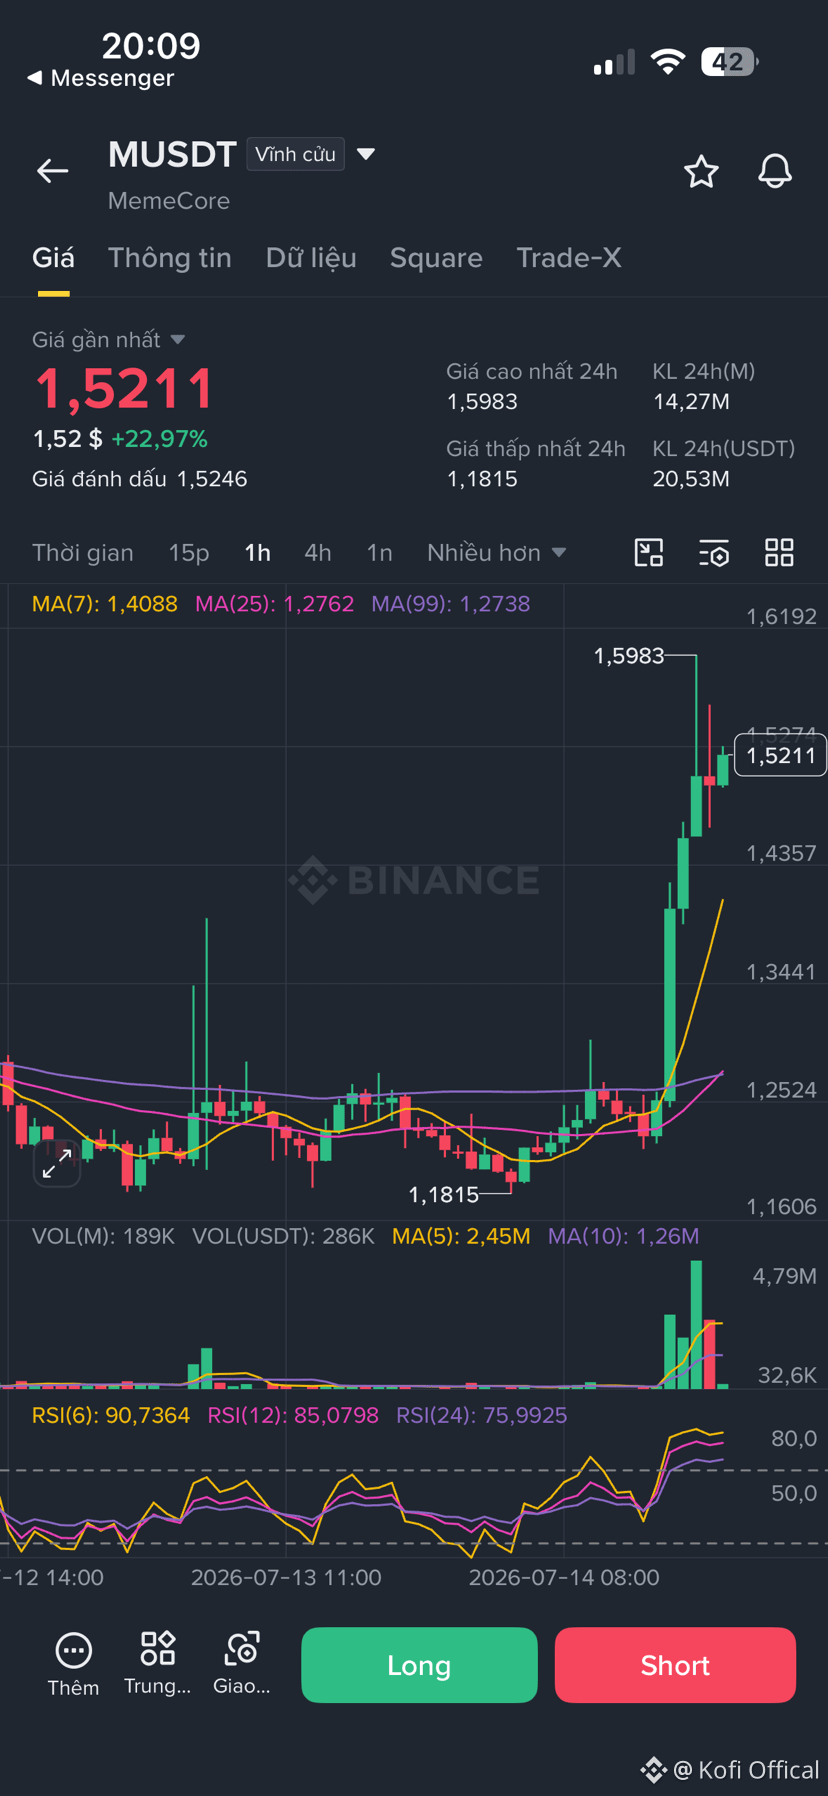Tap the MemeCore coin name subtitle
This screenshot has height=1796, width=828.
click(x=169, y=201)
